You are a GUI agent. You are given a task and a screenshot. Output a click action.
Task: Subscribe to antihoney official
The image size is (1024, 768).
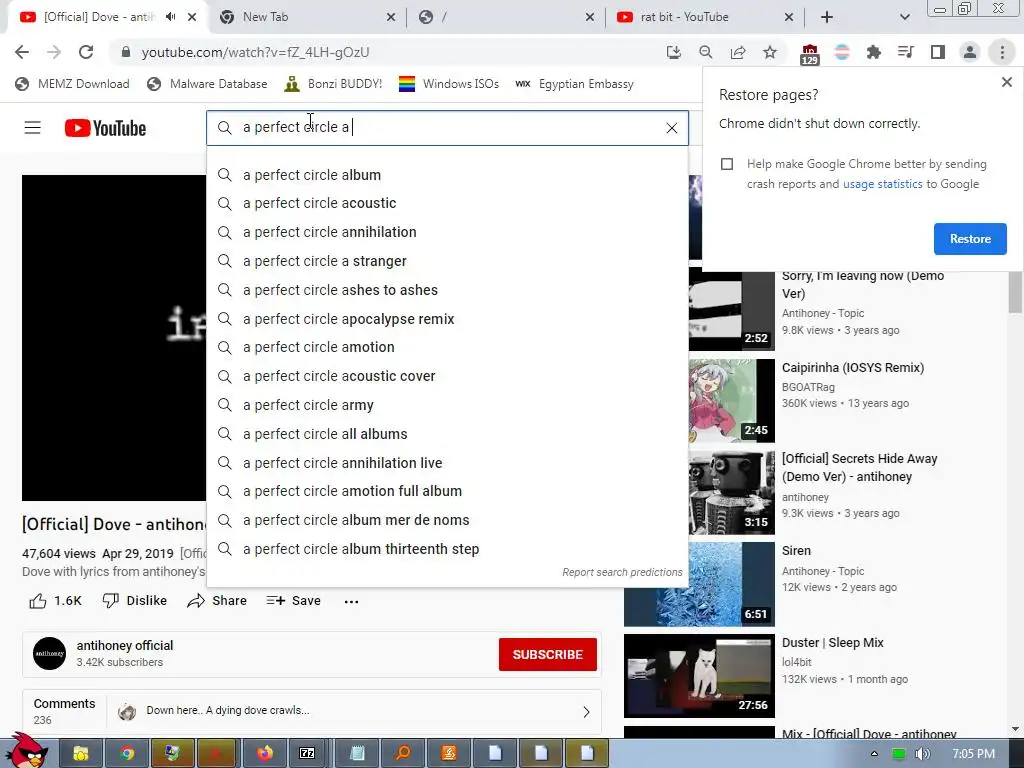pos(547,654)
